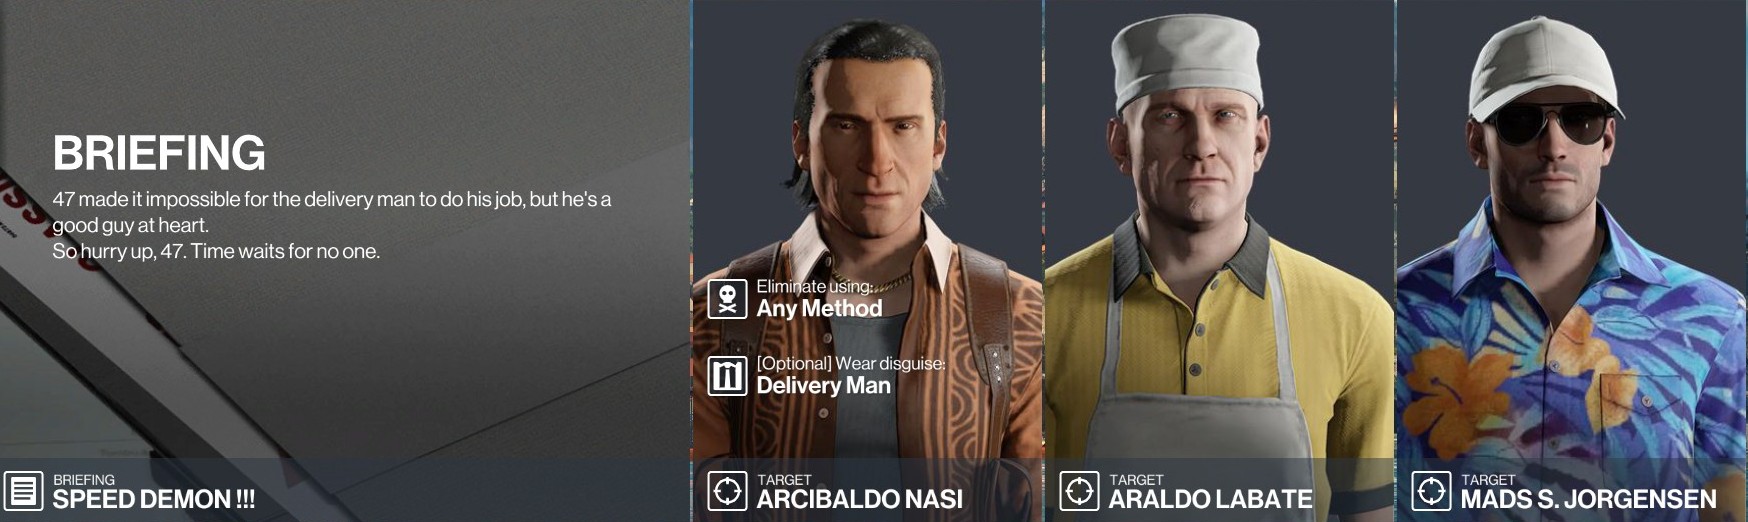Click the target crosshair icon for Mads S. Jorgensen
The image size is (1748, 522).
click(x=1431, y=491)
